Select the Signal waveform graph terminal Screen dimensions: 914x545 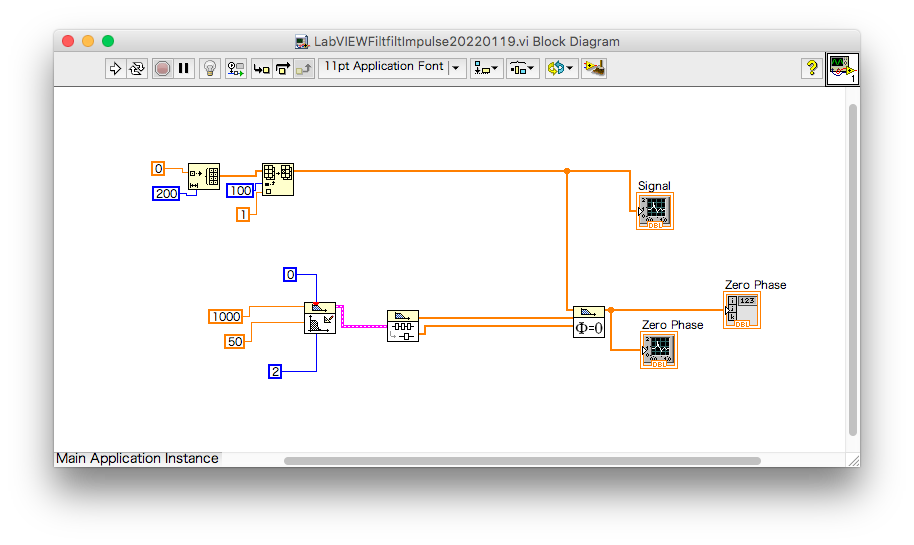point(655,211)
